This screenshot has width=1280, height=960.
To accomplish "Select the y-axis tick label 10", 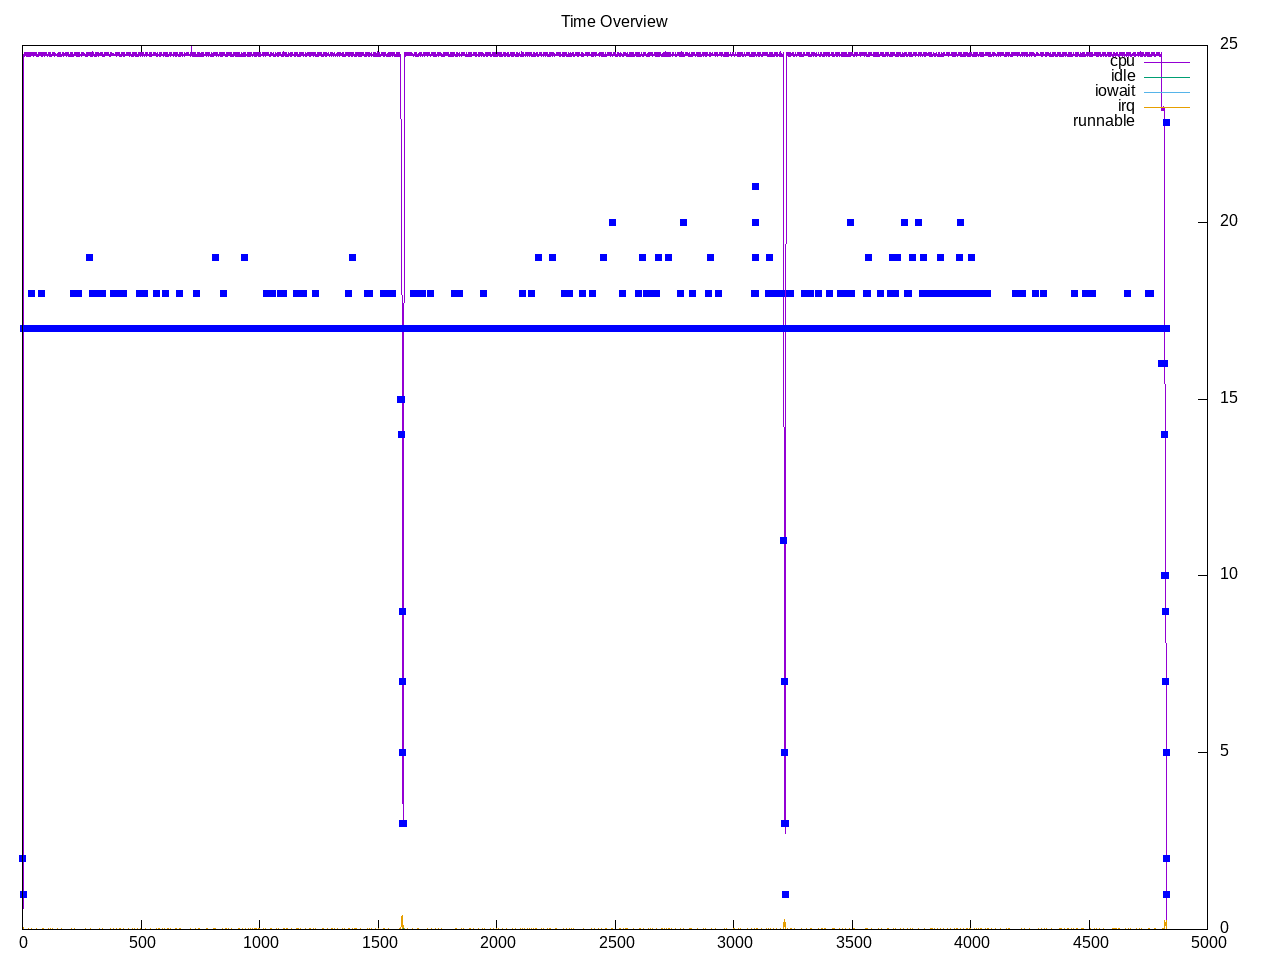I will (1229, 574).
